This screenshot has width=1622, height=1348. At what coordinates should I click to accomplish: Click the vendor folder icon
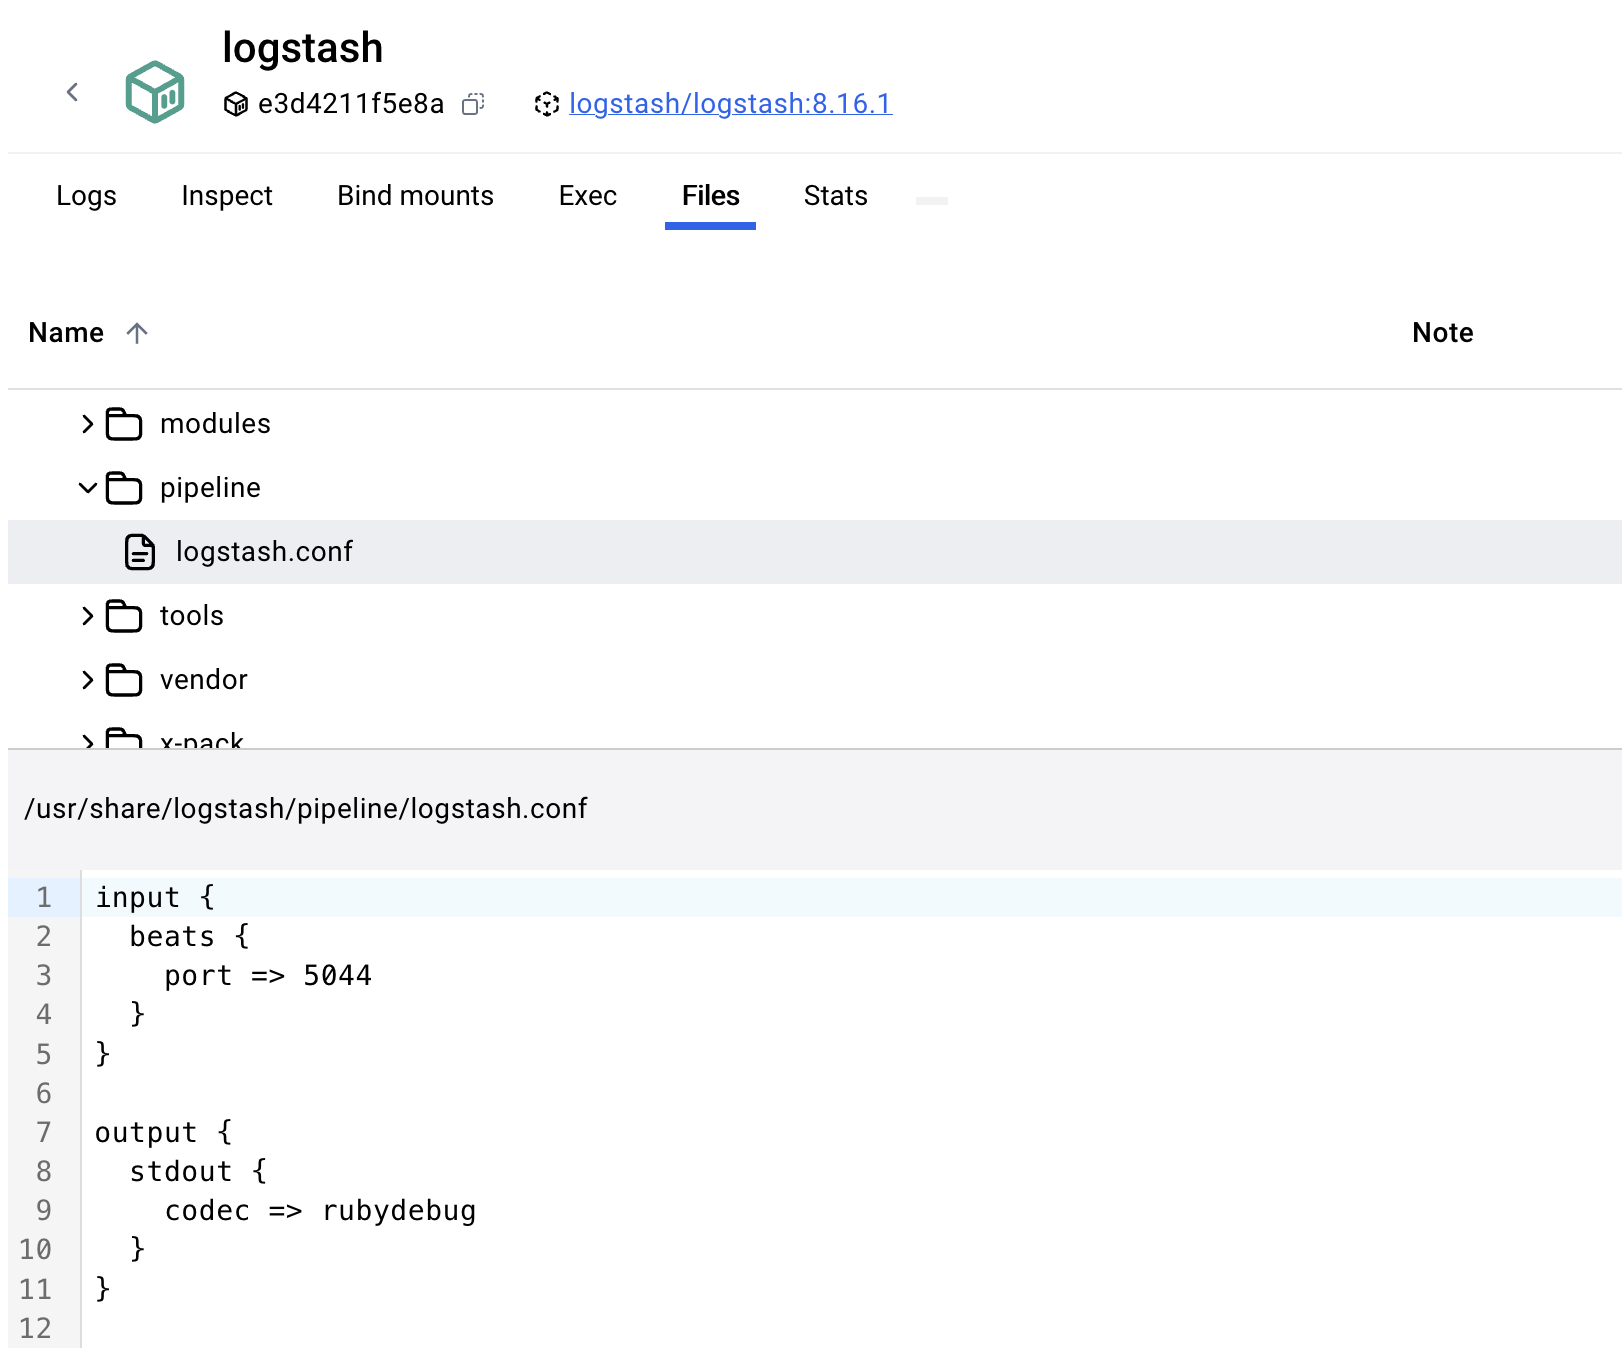[x=124, y=680]
